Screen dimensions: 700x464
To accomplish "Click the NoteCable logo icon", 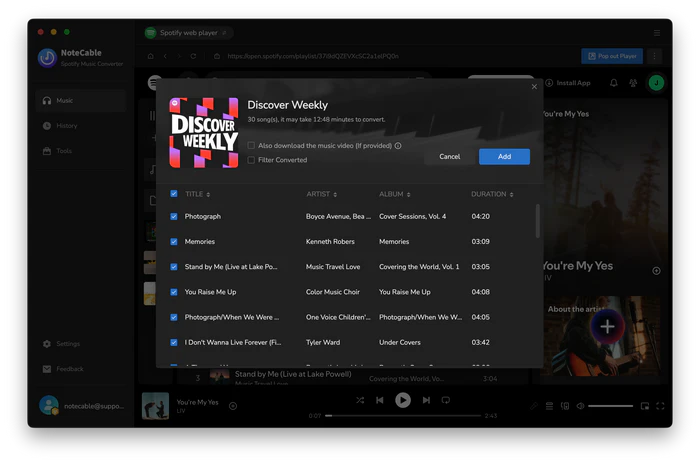I will pos(47,58).
